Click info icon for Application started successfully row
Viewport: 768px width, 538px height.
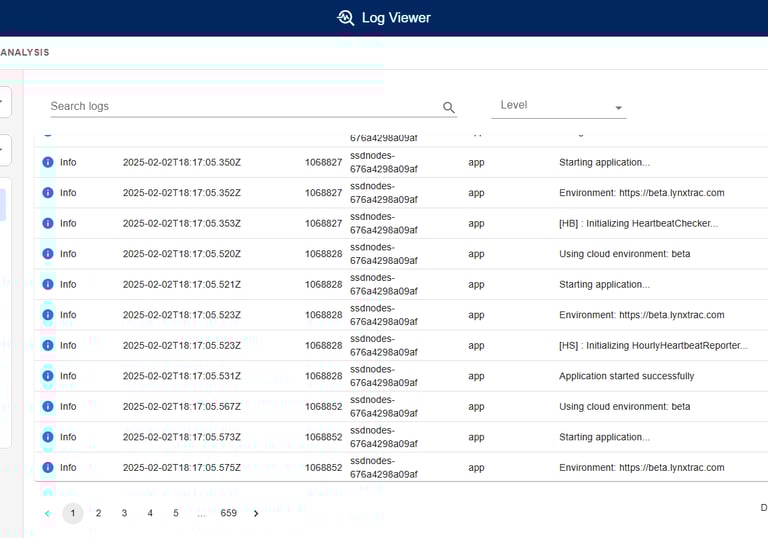(x=48, y=376)
